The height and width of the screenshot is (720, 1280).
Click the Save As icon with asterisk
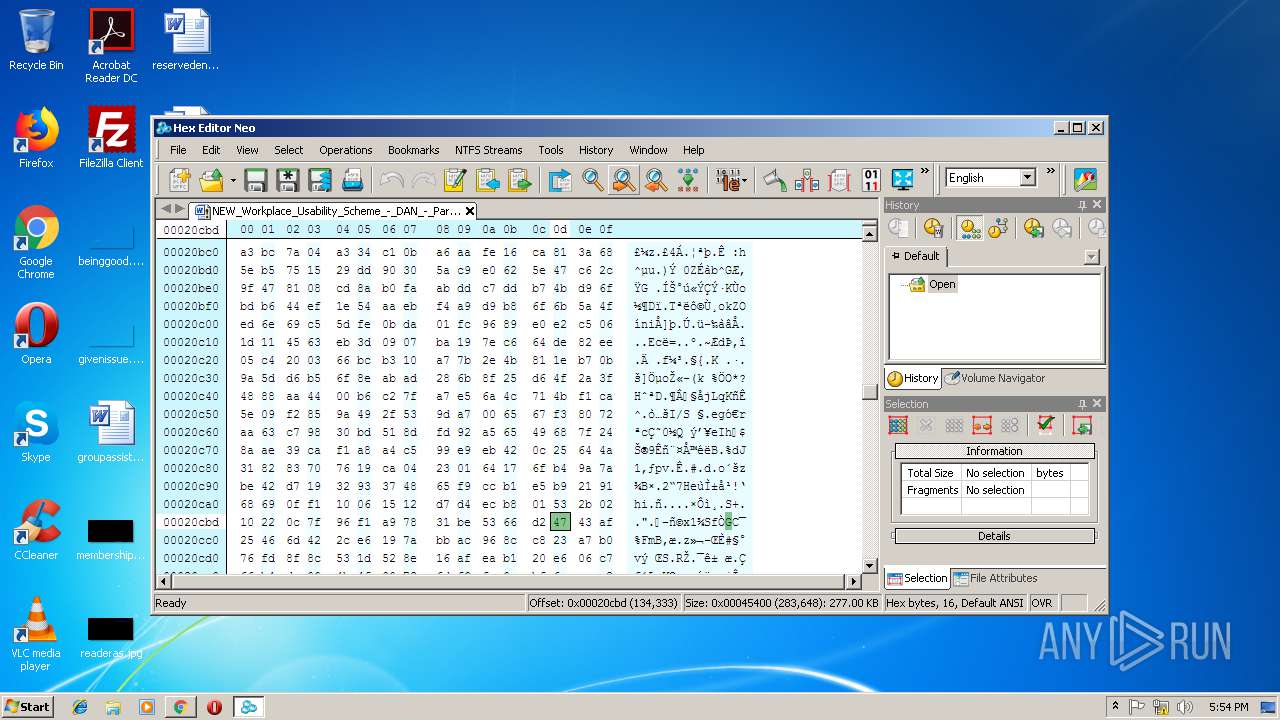click(288, 180)
